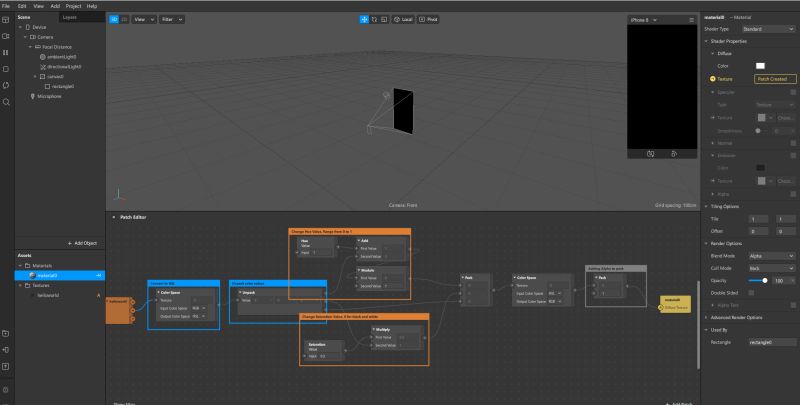Click the settings icon at bottom of sidebar
Viewport: 800px width, 405px height.
click(x=6, y=390)
